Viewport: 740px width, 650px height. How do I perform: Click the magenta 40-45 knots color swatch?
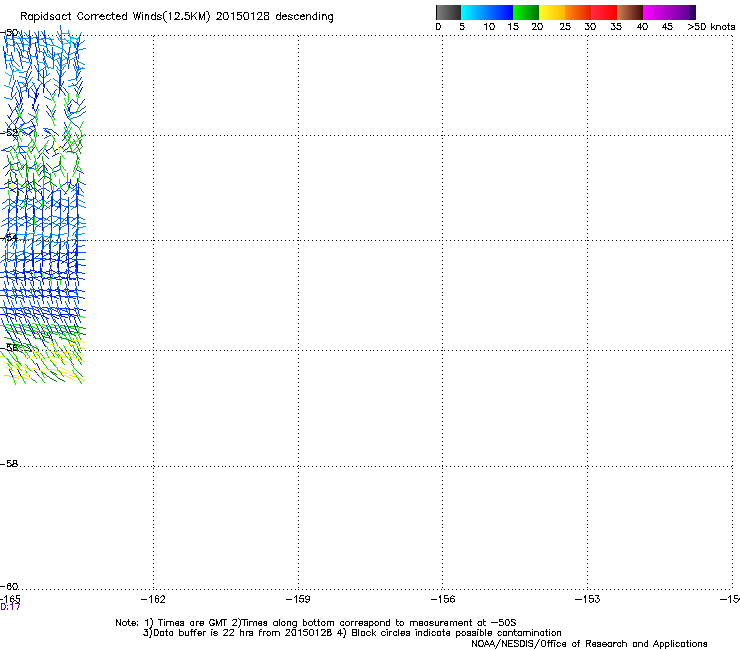coord(656,12)
